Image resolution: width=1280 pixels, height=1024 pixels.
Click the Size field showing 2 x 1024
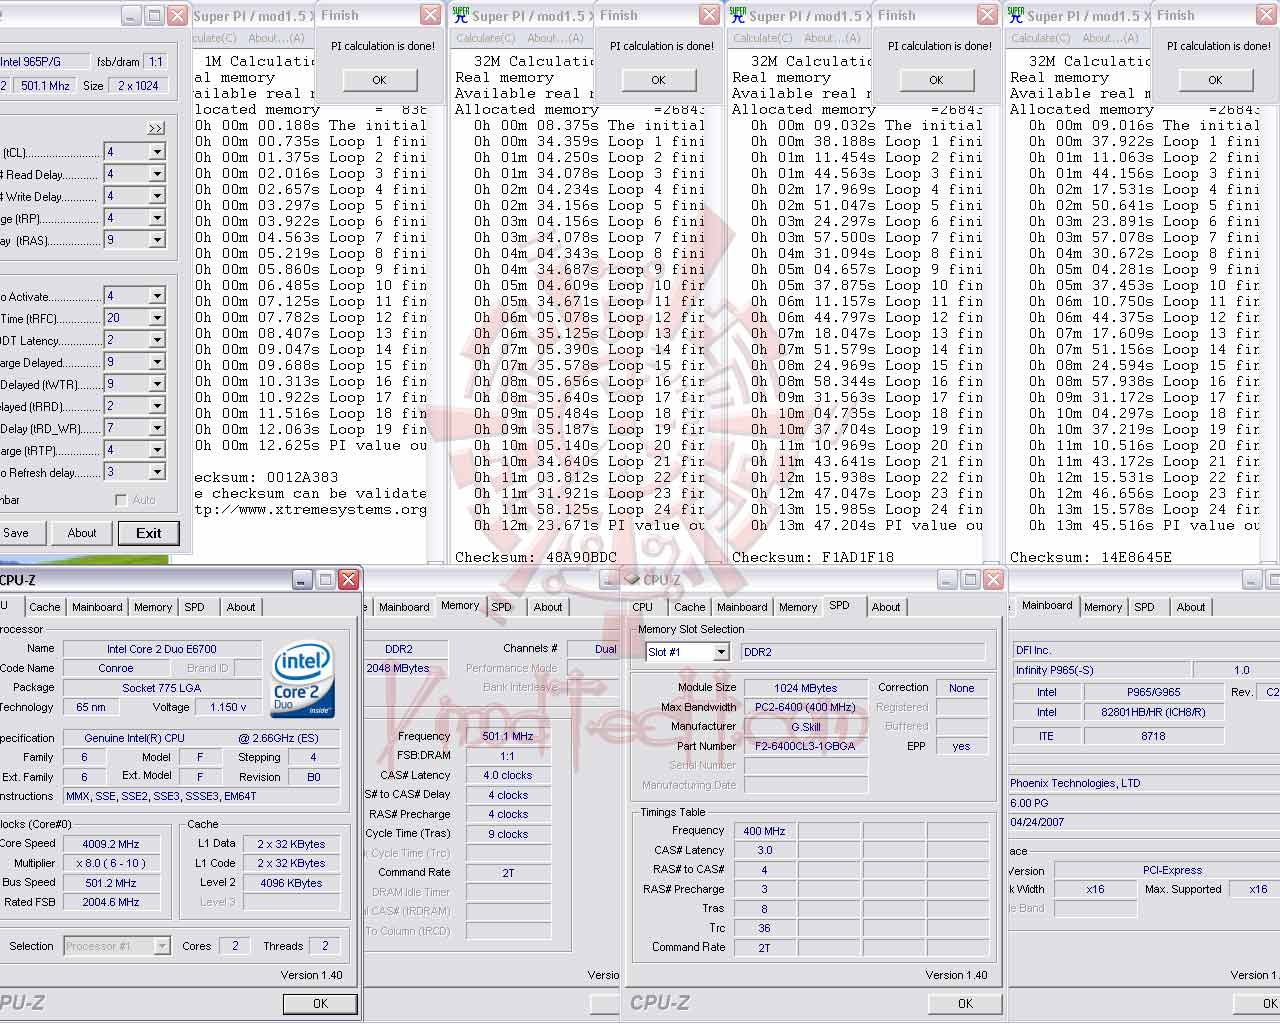[138, 85]
